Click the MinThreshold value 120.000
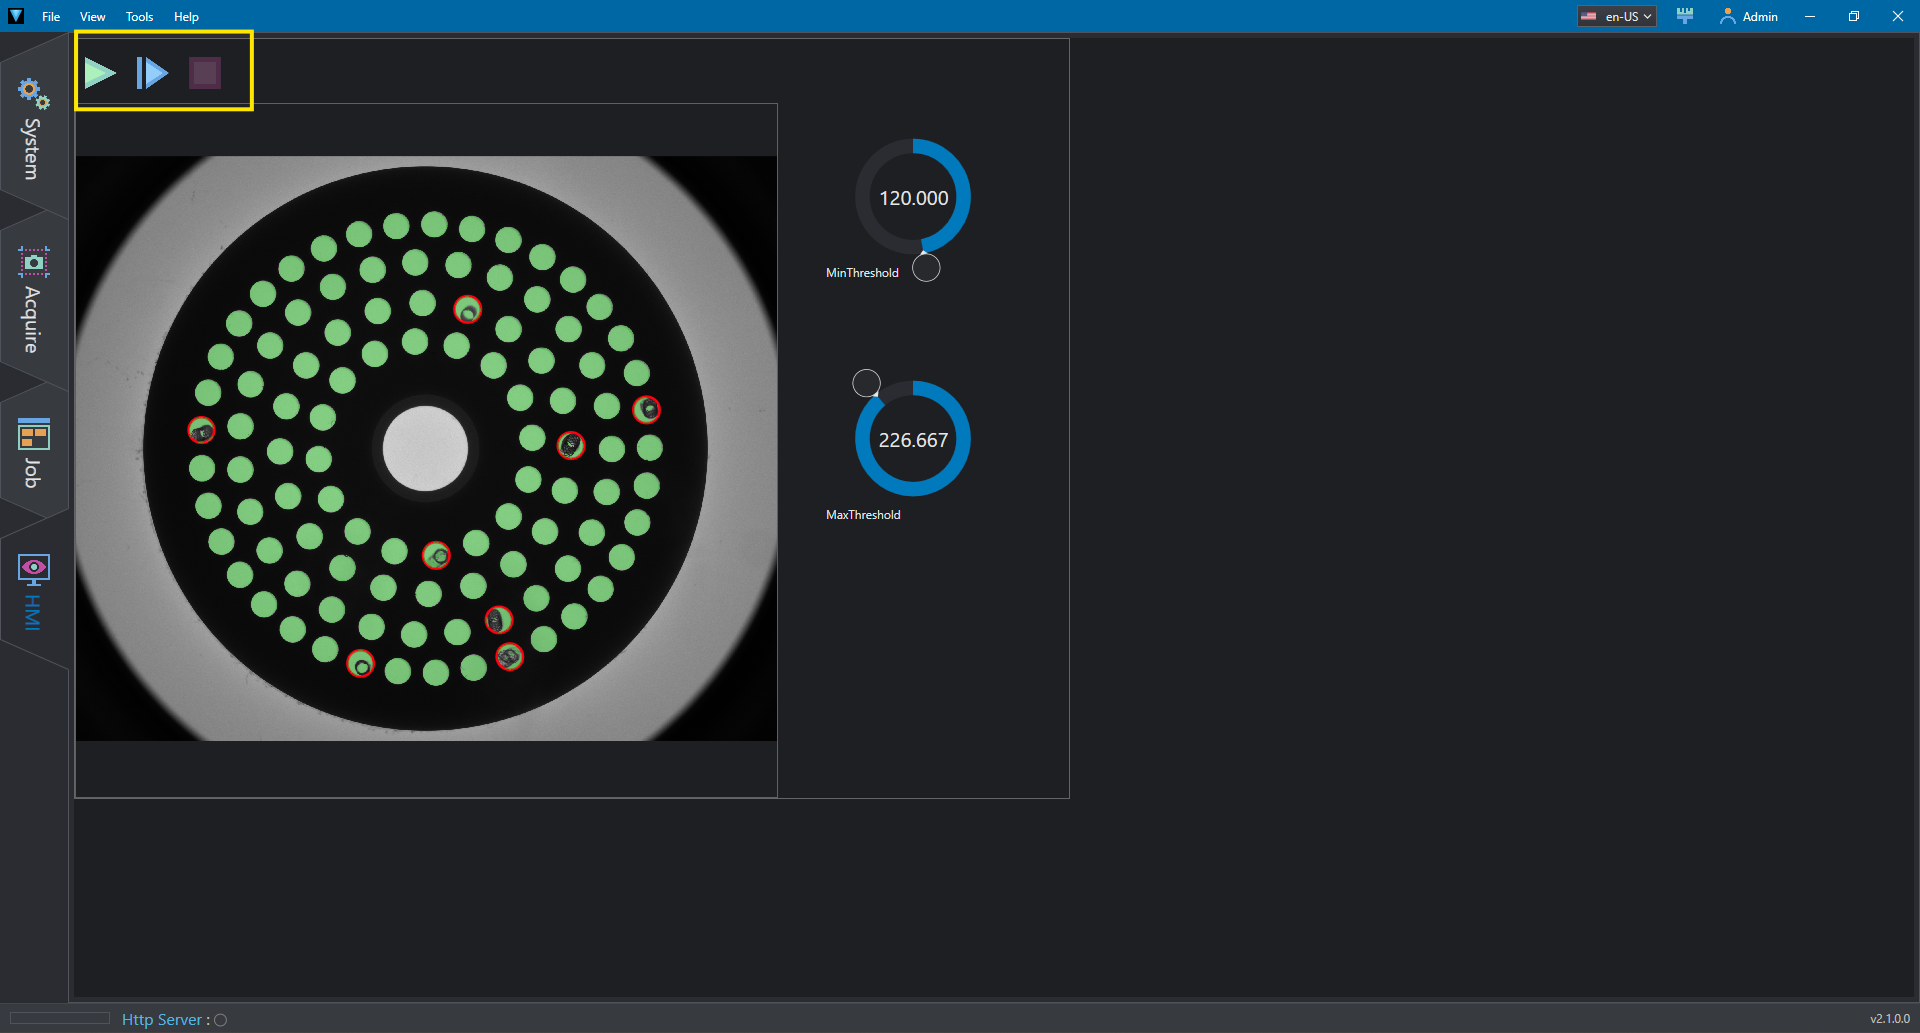 pos(914,198)
